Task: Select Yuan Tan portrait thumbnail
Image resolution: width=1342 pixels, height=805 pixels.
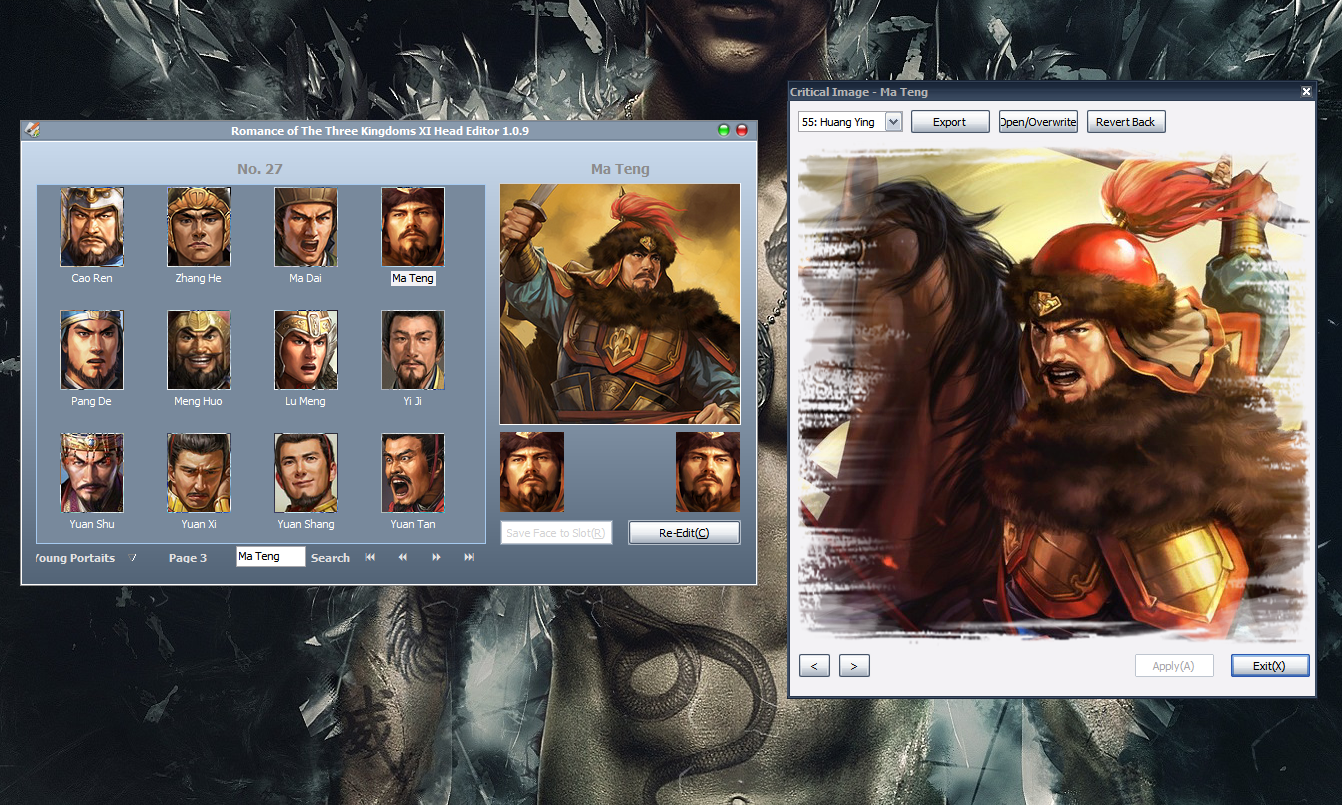Action: [413, 473]
